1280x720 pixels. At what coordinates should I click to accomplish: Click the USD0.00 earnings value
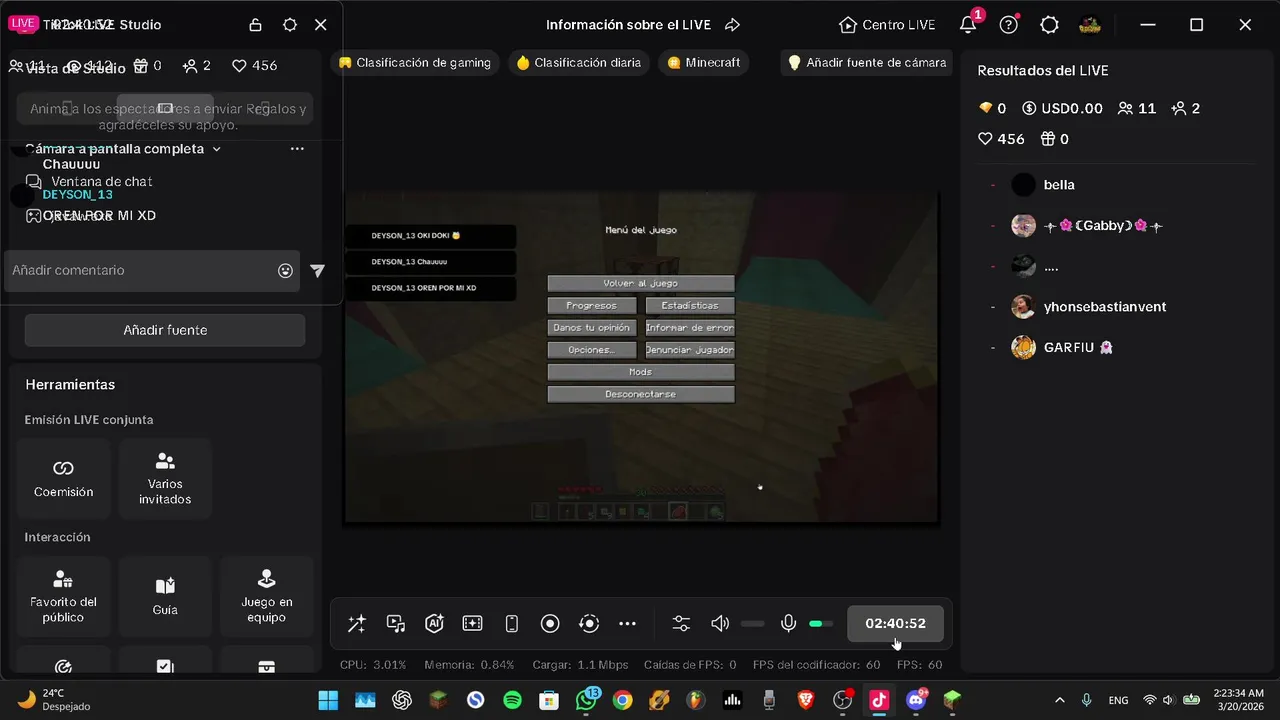tap(1062, 108)
